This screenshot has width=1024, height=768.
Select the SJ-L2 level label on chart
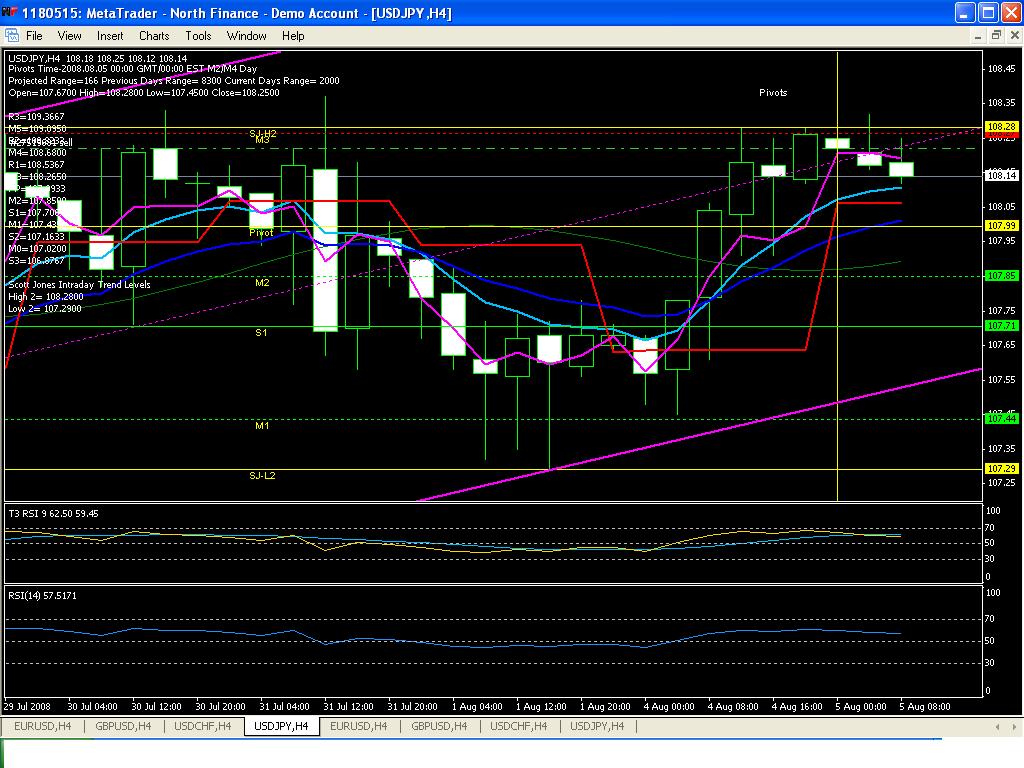click(262, 475)
